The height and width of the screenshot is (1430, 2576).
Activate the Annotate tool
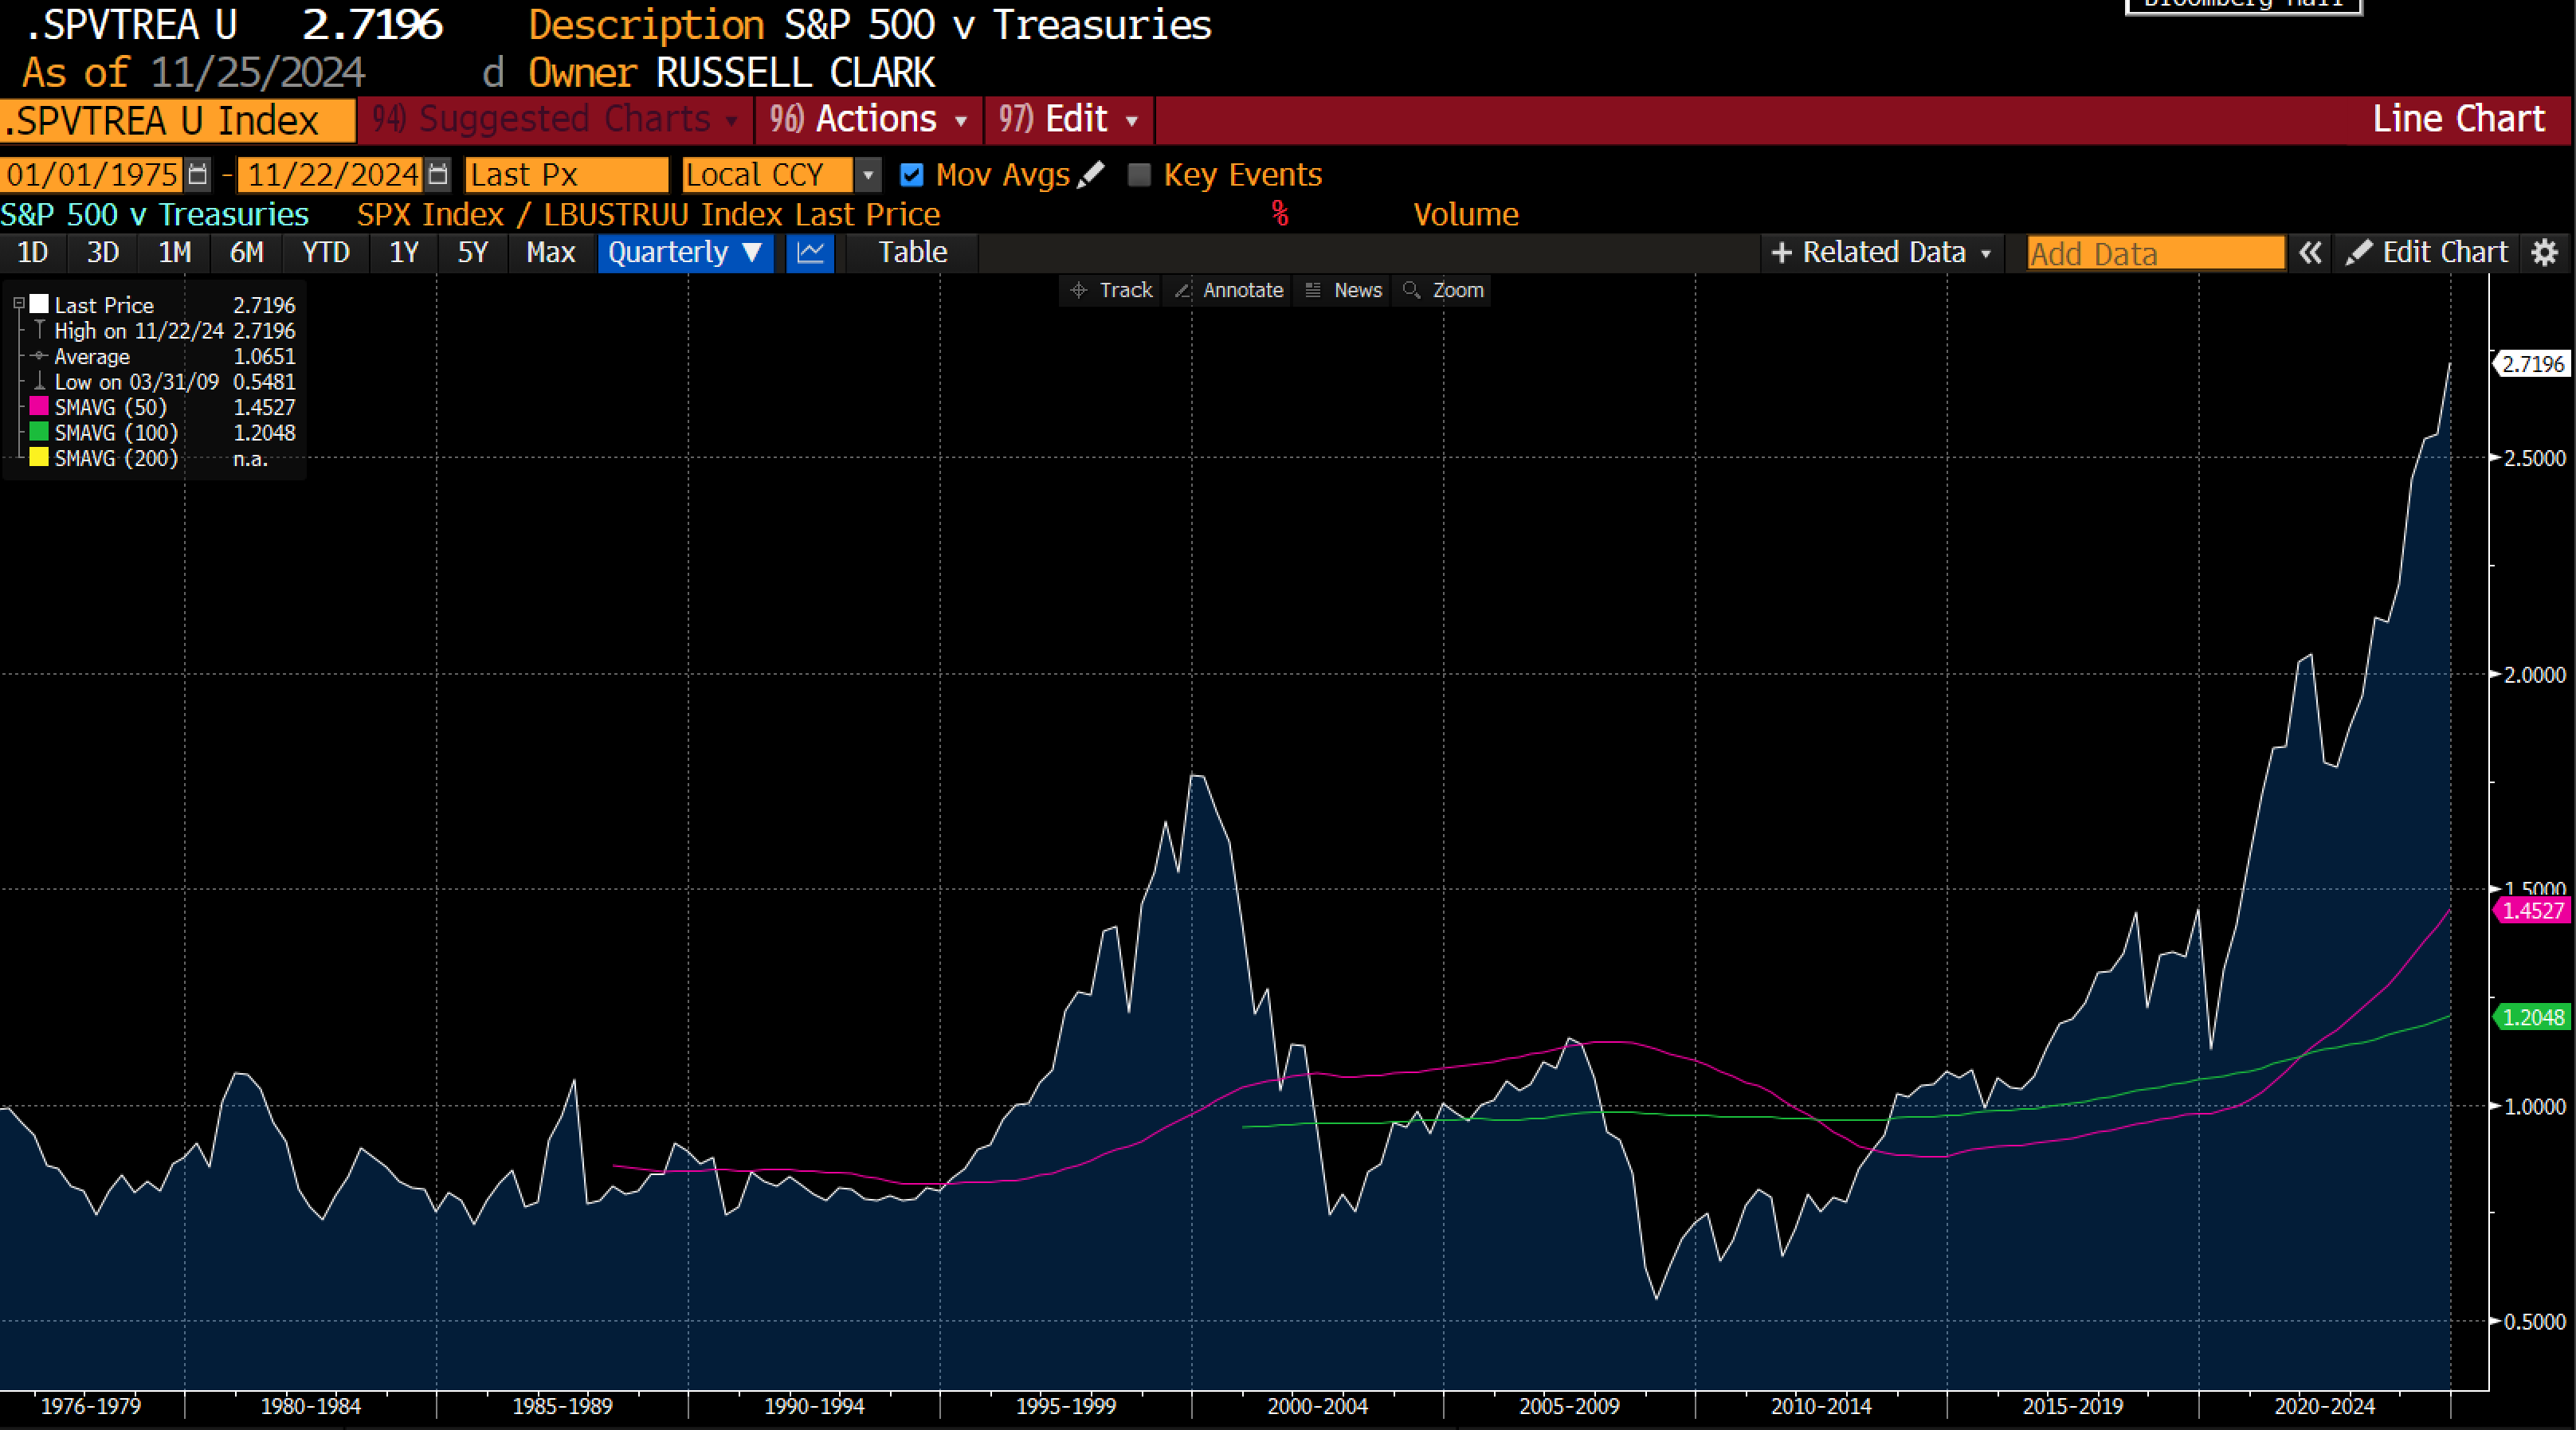[1229, 290]
